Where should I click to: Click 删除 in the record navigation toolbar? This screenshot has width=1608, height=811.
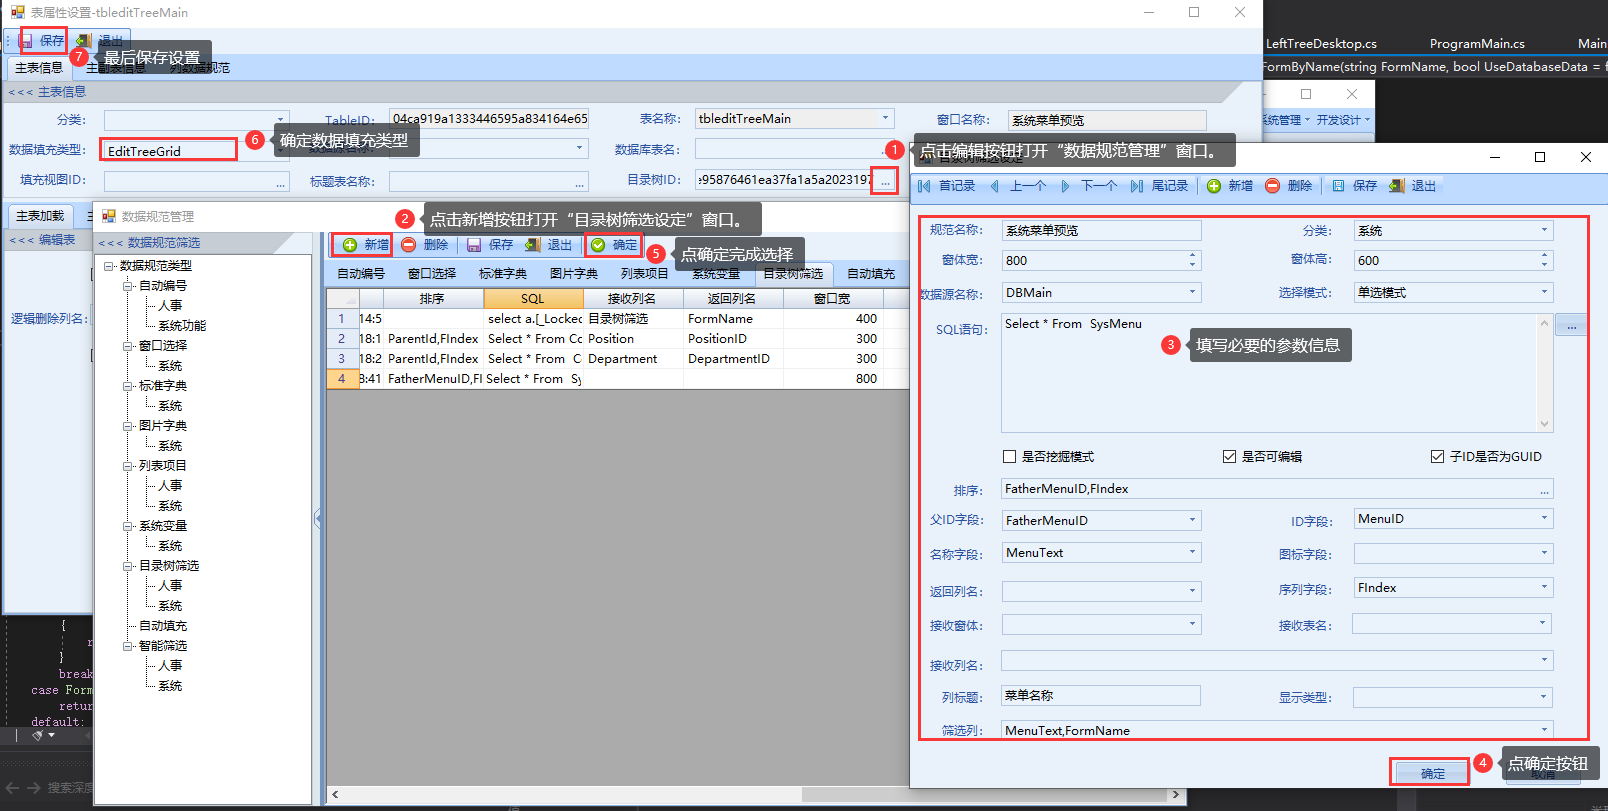1289,186
